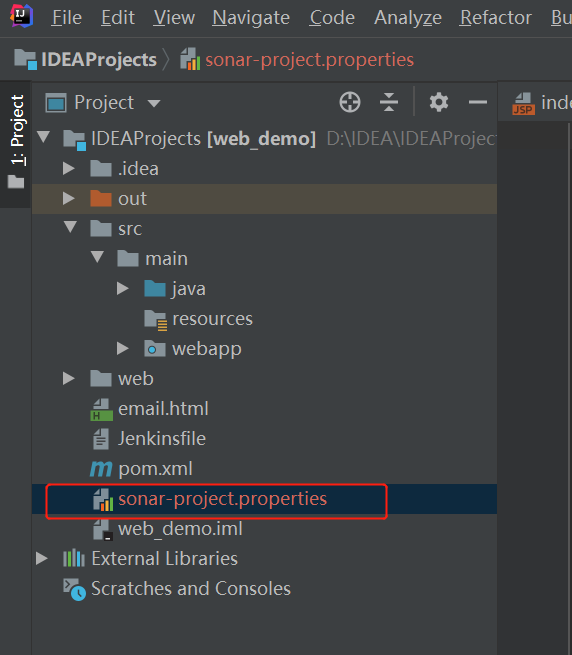Hide the Project panel with minus icon
The height and width of the screenshot is (655, 572).
[x=478, y=102]
